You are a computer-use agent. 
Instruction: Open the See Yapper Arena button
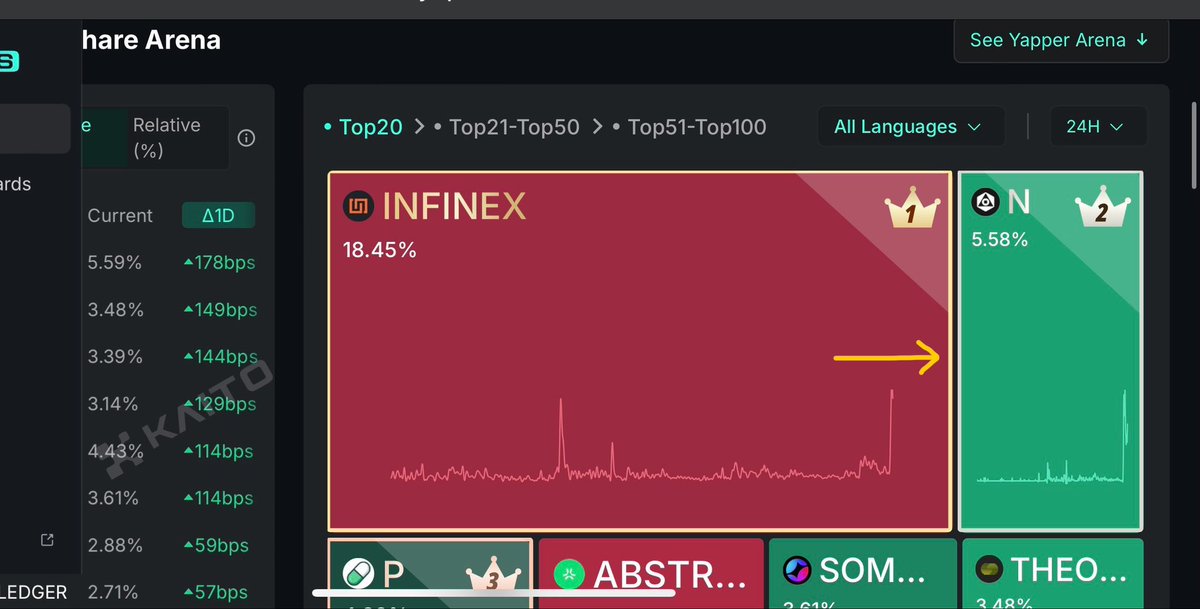click(1061, 41)
